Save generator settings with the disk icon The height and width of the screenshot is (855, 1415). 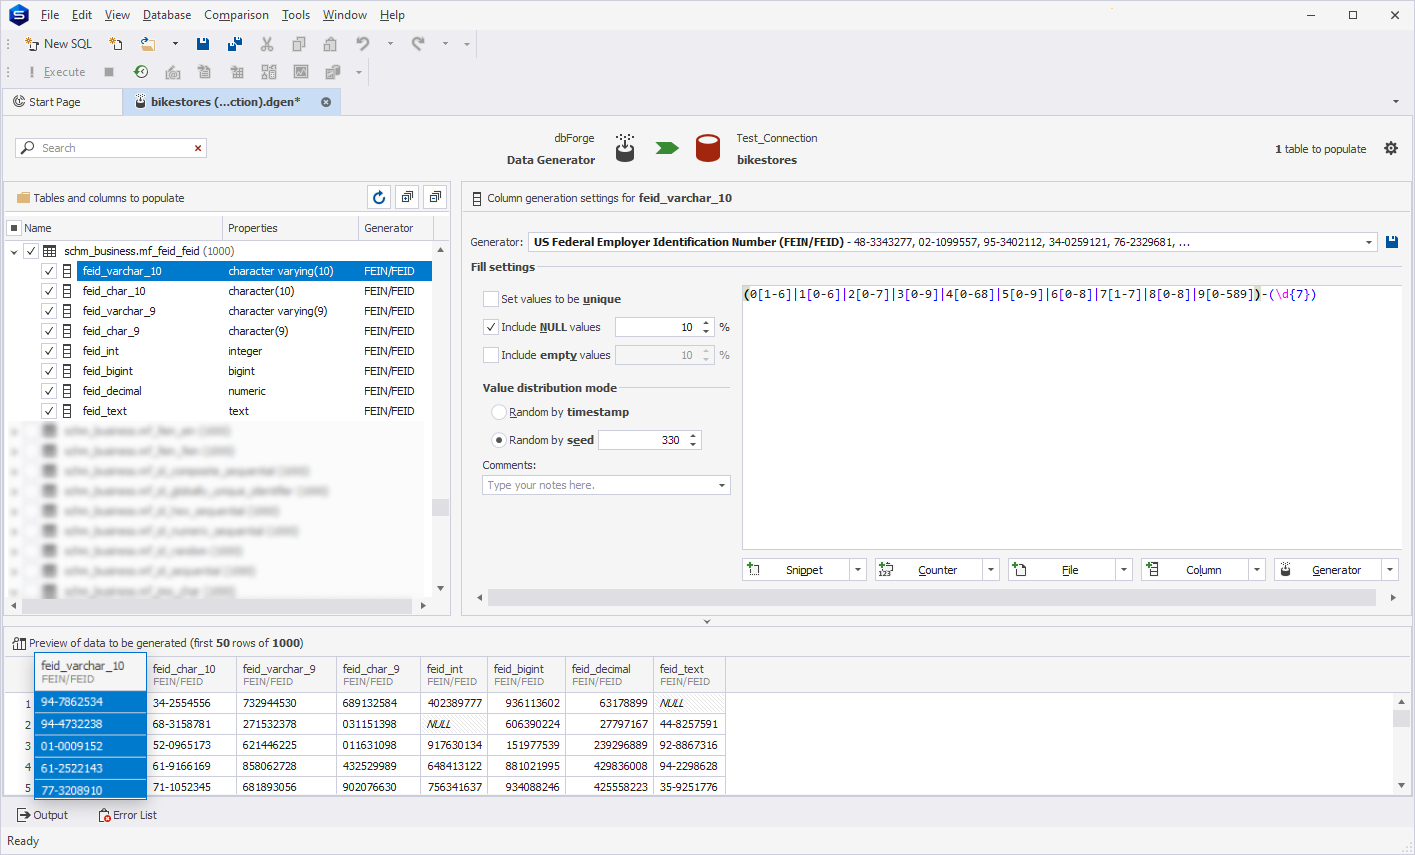1392,242
